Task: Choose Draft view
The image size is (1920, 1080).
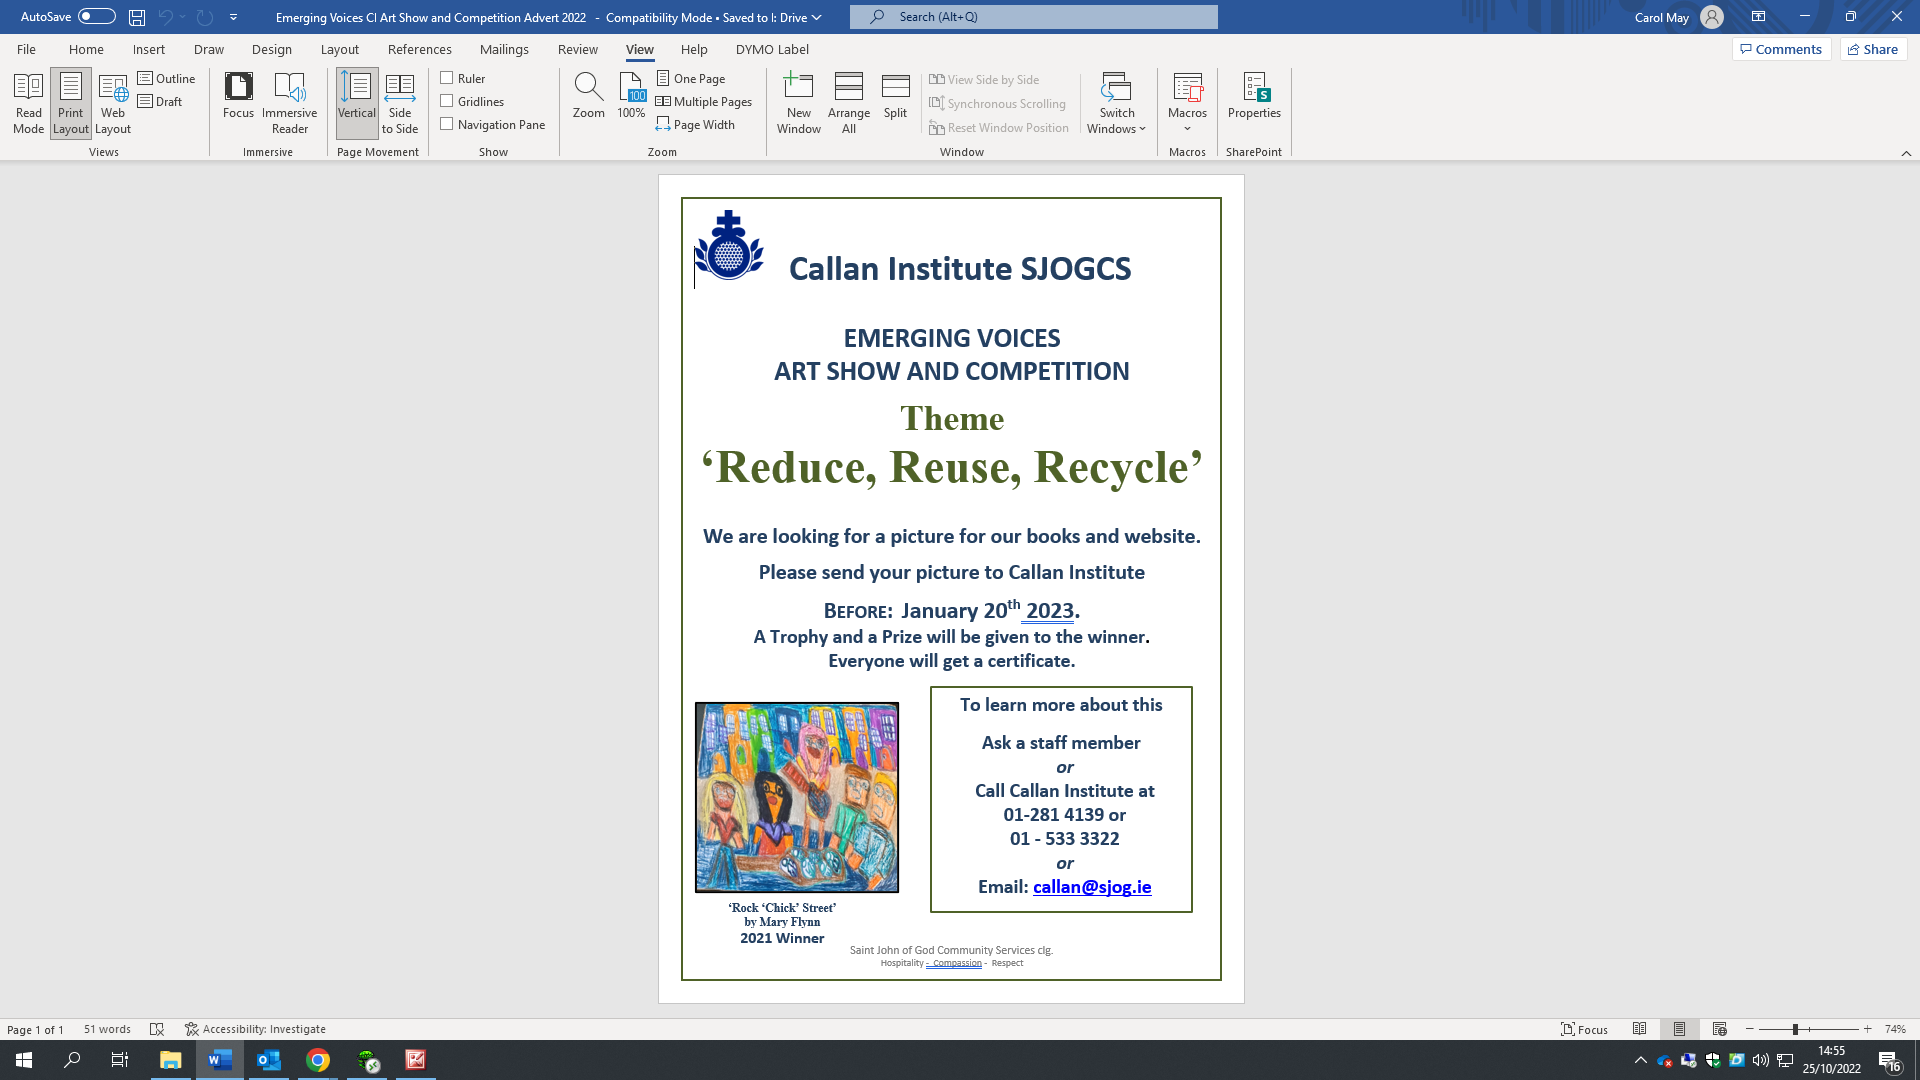Action: [160, 101]
